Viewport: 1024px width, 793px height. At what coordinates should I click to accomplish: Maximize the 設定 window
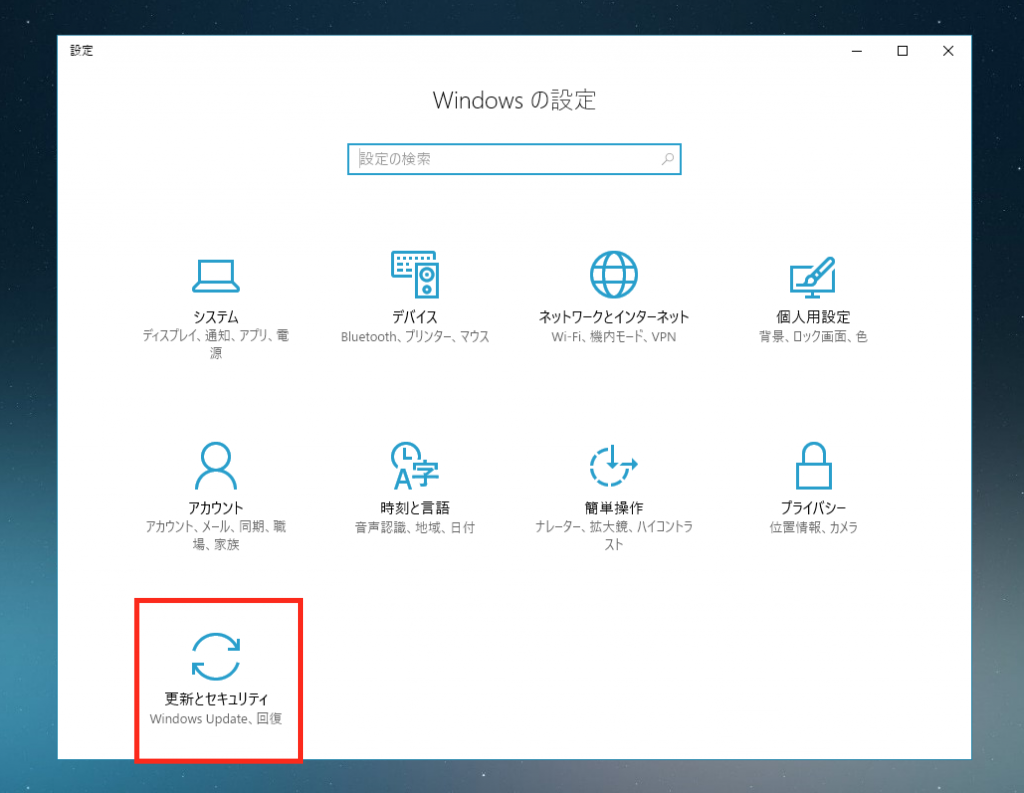click(x=903, y=50)
